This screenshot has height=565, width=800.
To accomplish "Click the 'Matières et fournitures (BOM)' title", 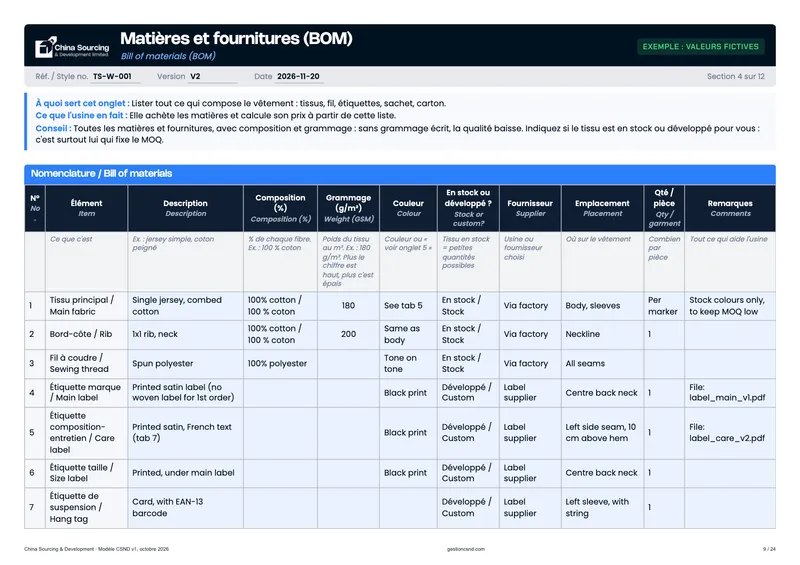I will coord(236,38).
